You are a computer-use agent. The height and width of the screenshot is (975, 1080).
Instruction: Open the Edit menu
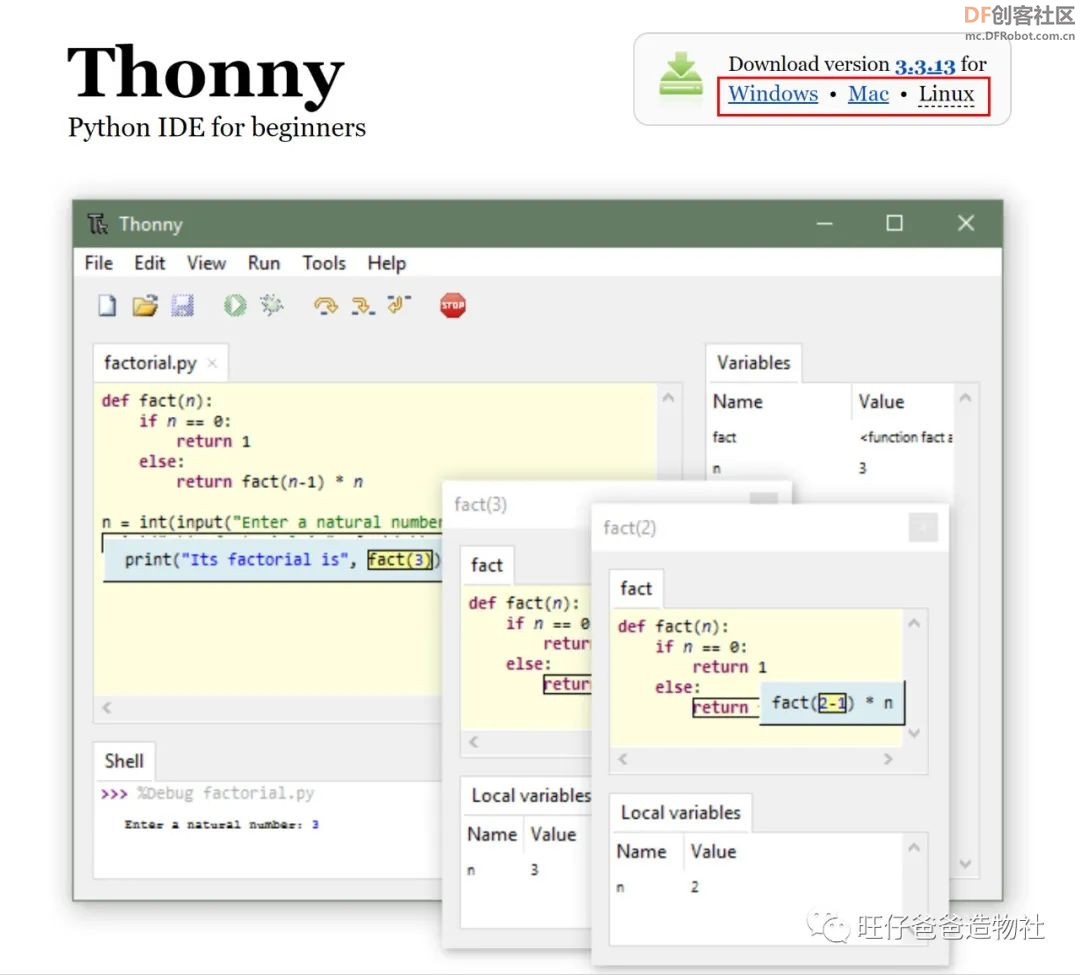pyautogui.click(x=149, y=263)
